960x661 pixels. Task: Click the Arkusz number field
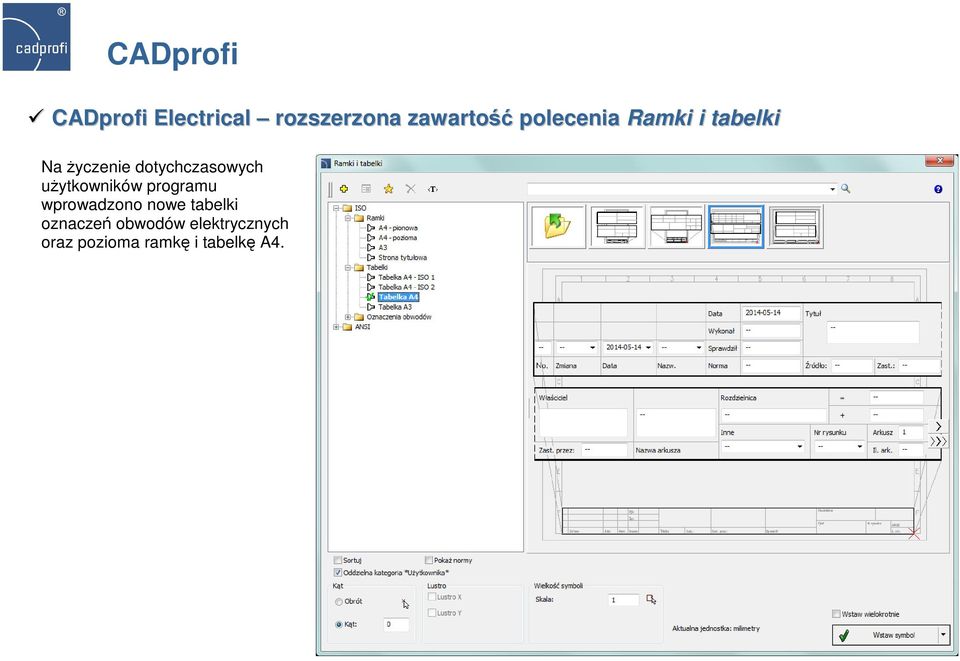(911, 432)
